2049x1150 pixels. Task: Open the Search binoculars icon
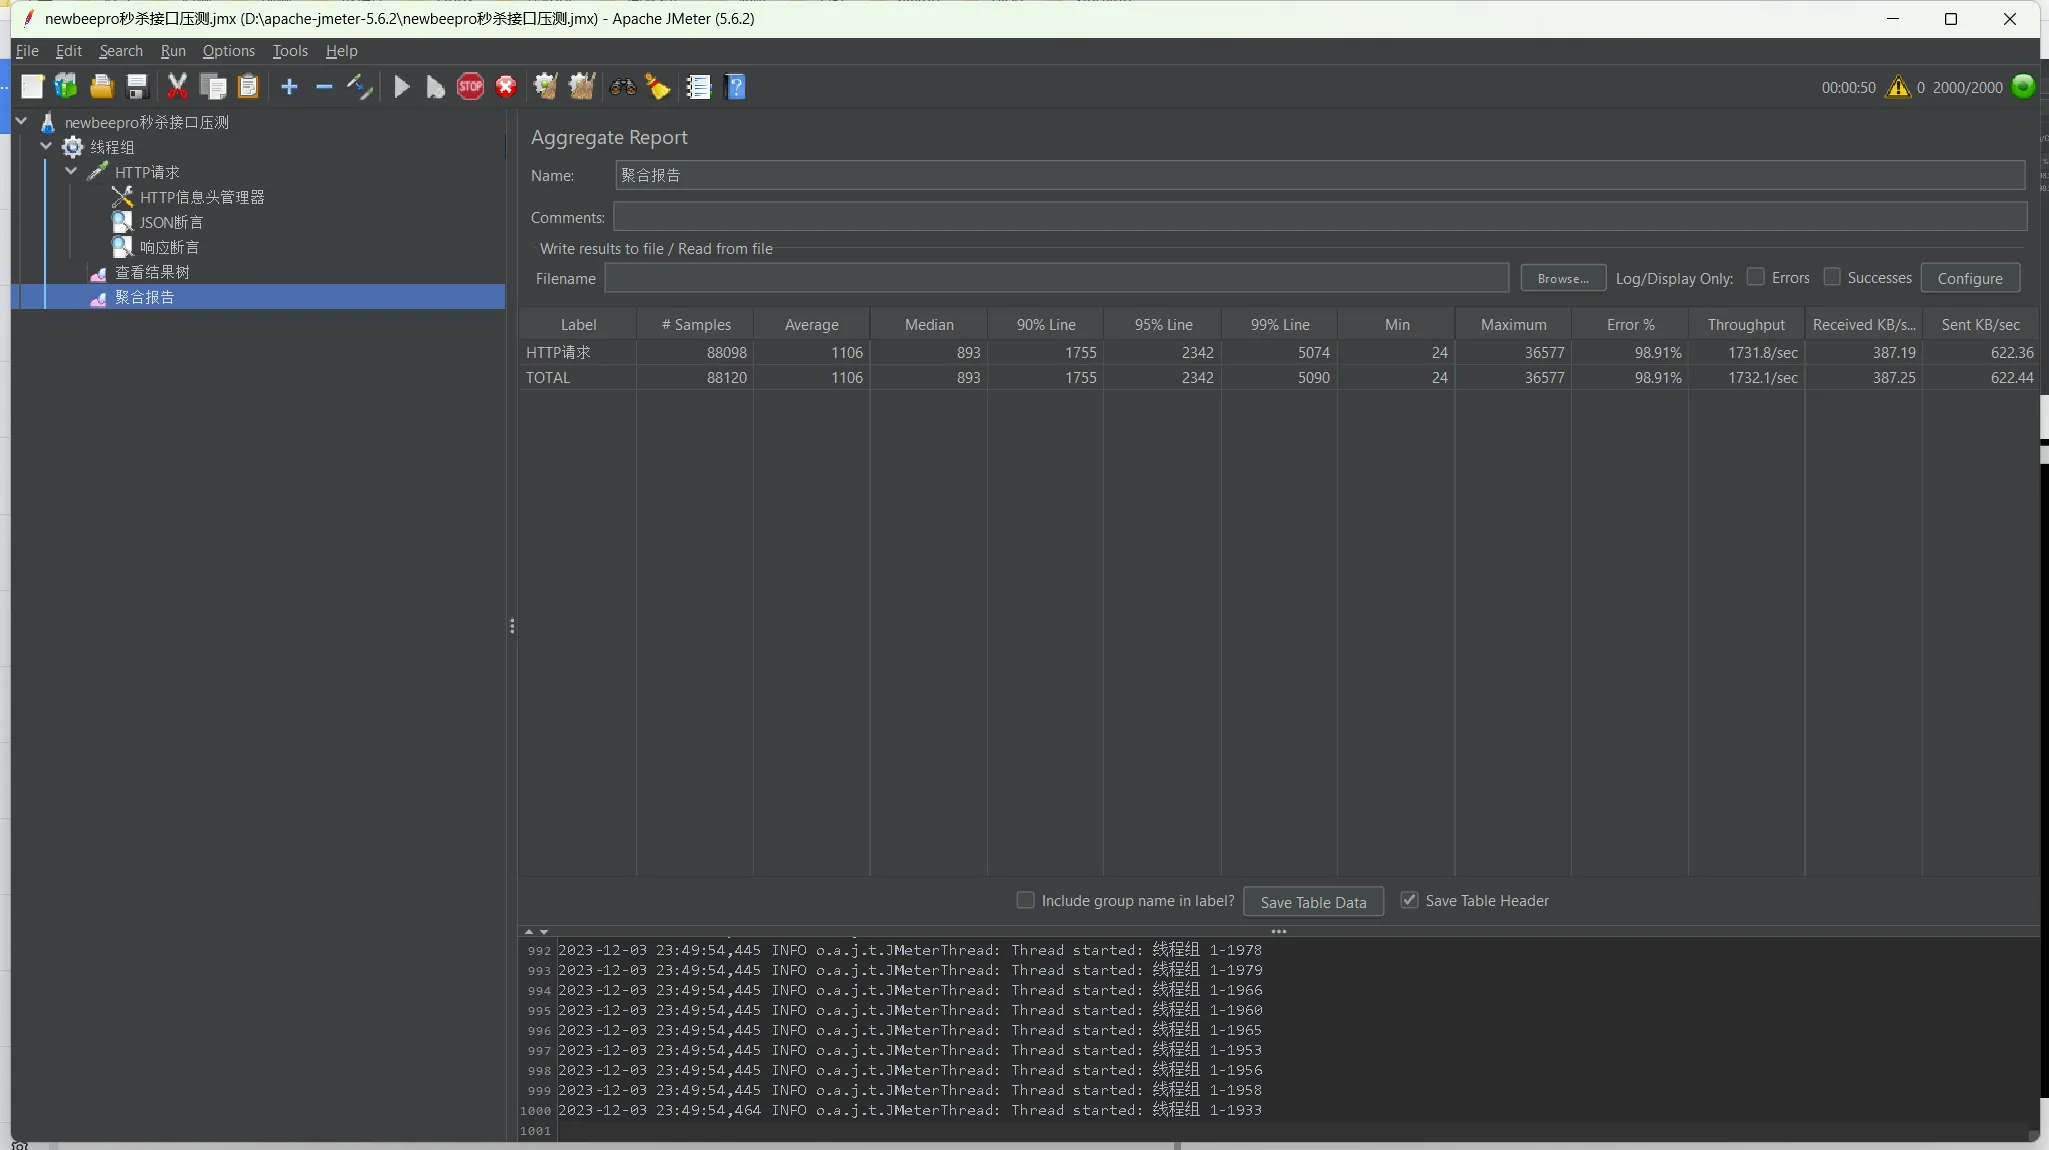(x=622, y=87)
